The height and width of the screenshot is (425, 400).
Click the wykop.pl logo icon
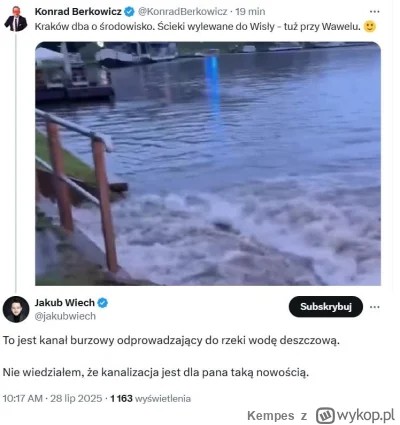point(325,416)
